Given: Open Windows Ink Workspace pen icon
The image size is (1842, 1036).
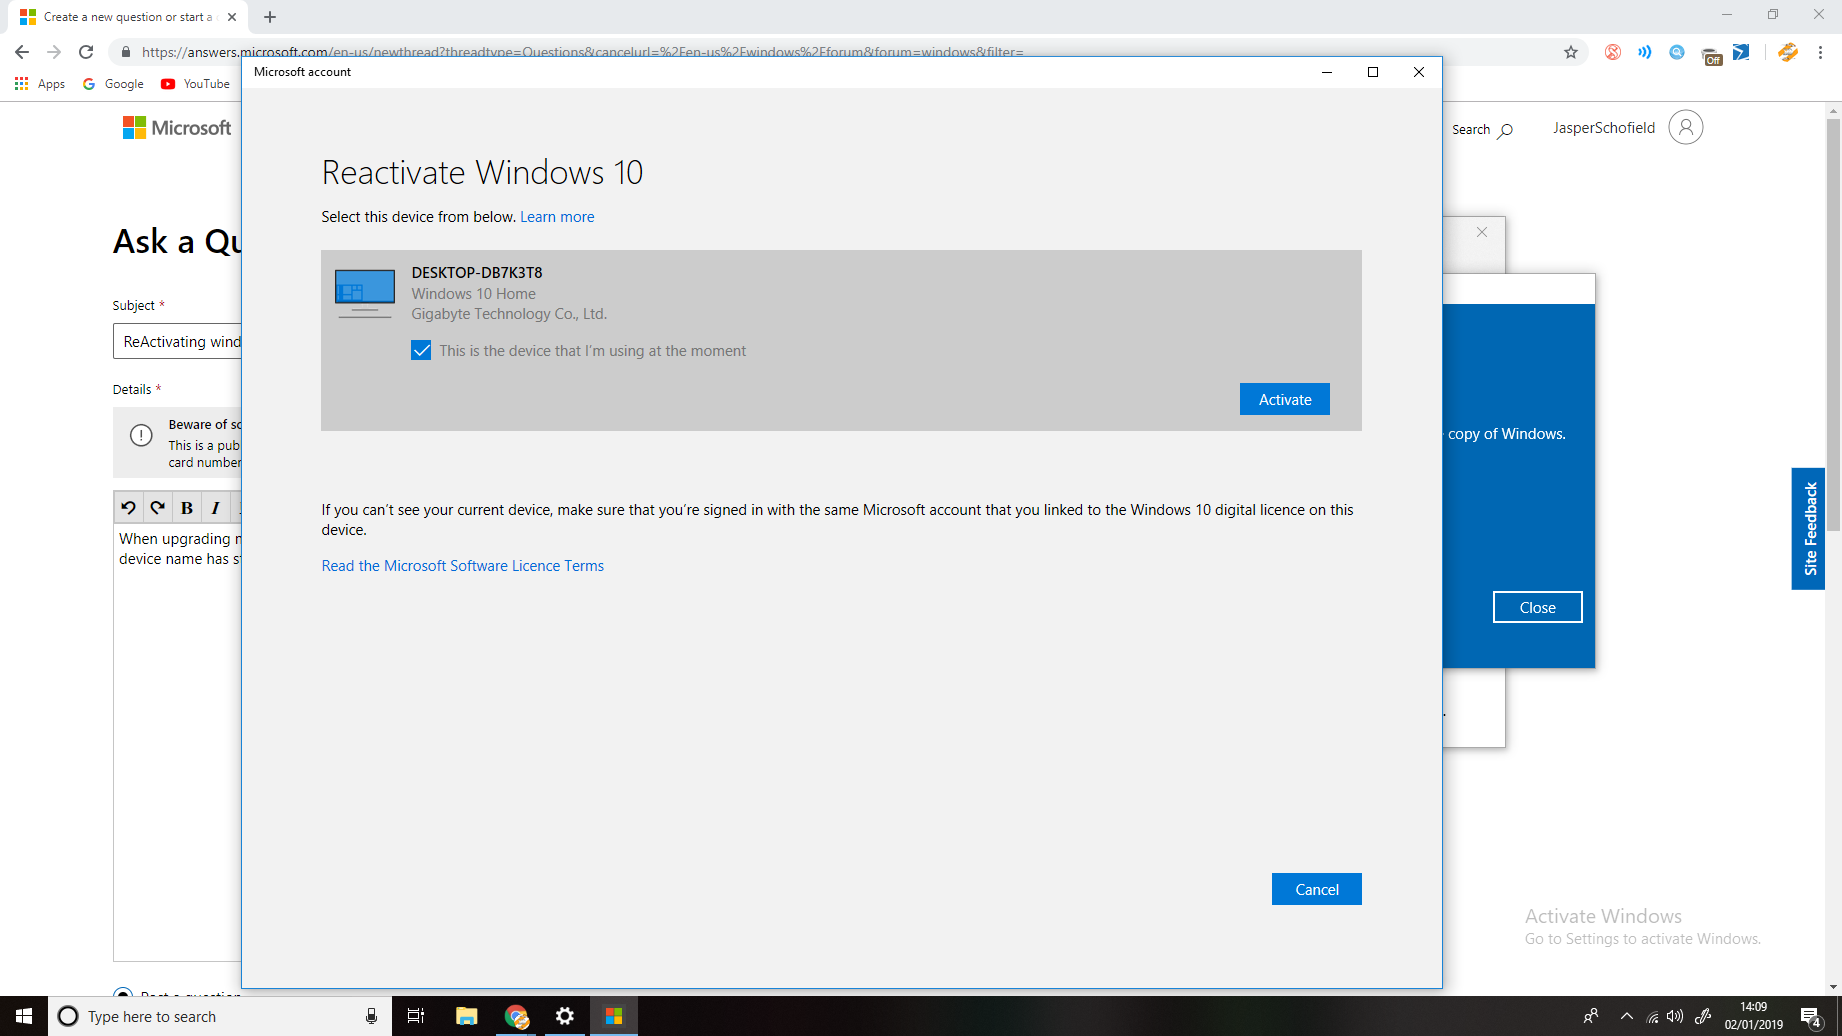Looking at the screenshot, I should 1702,1016.
